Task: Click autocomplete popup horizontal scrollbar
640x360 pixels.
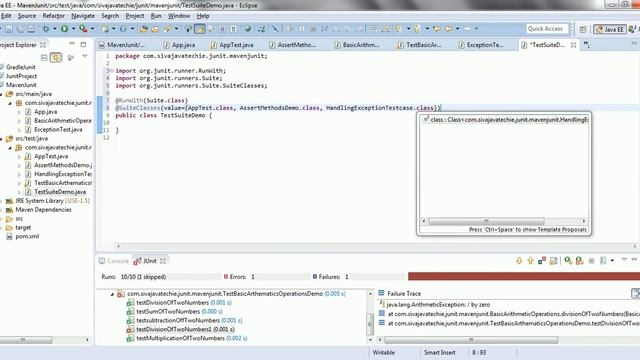Action: (486, 221)
